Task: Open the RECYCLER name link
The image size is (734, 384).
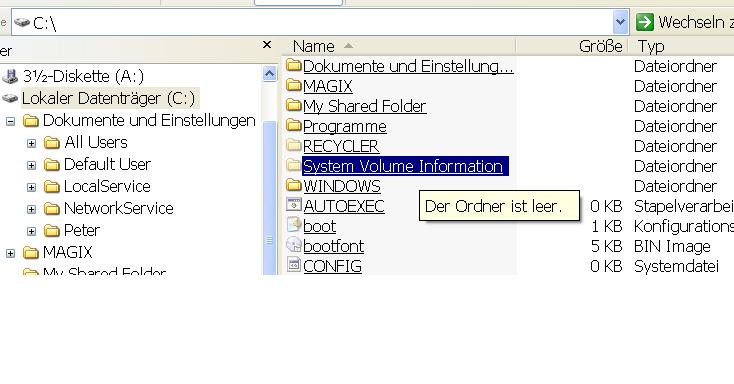Action: point(341,146)
